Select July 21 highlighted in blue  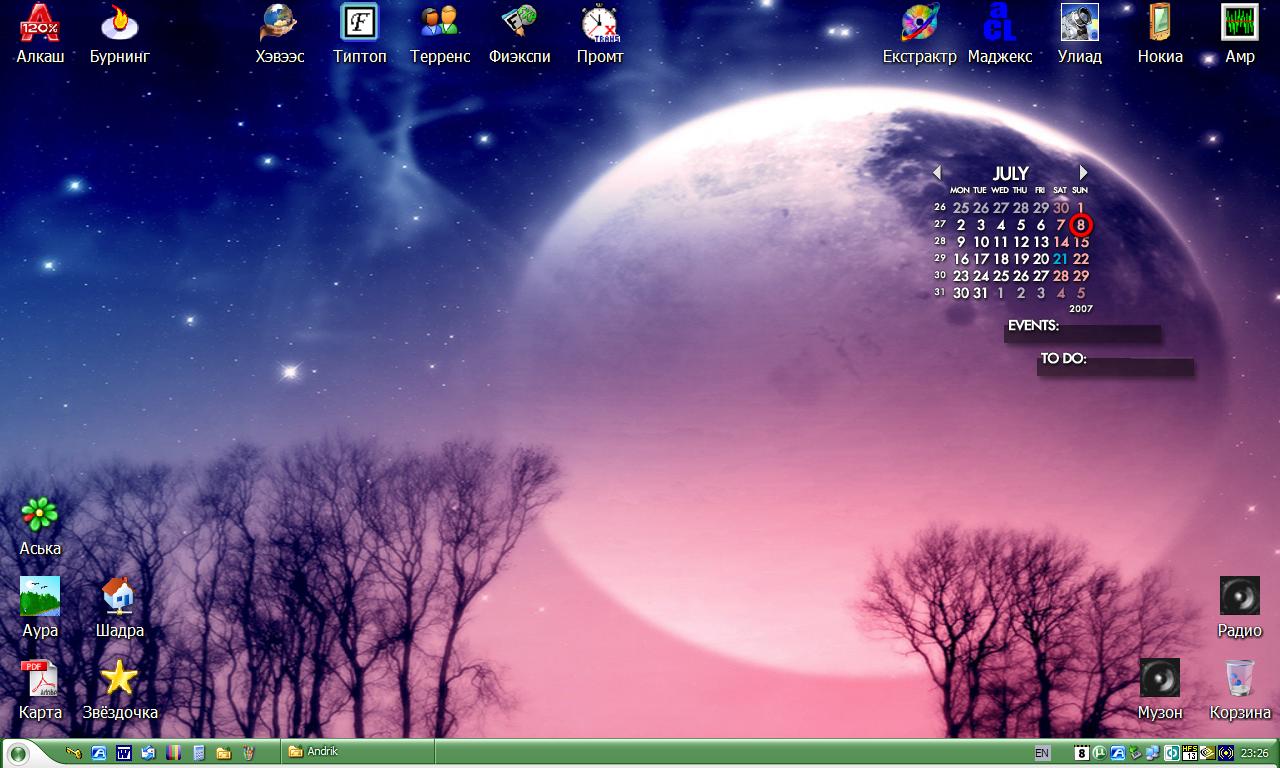pos(1060,259)
